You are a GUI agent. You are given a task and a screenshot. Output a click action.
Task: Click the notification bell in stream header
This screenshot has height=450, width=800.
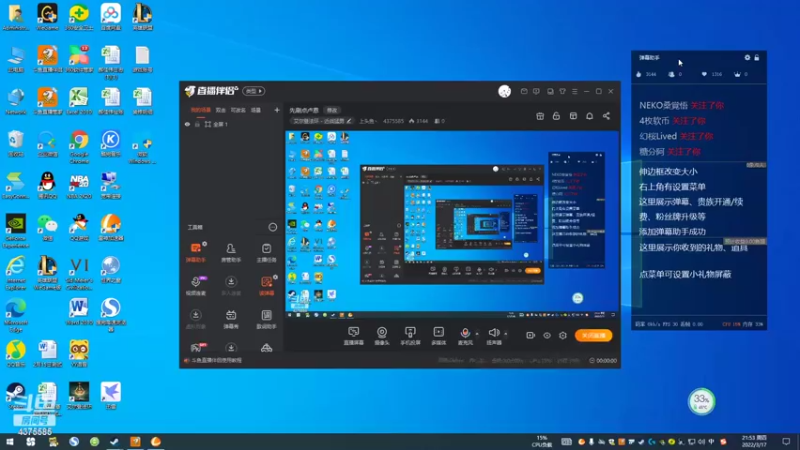[589, 116]
